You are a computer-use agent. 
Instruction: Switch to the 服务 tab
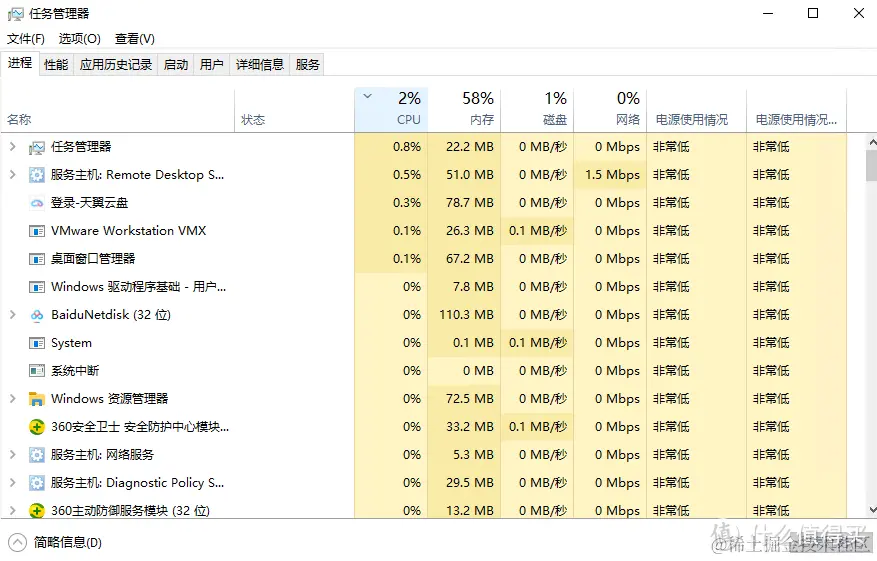coord(308,65)
